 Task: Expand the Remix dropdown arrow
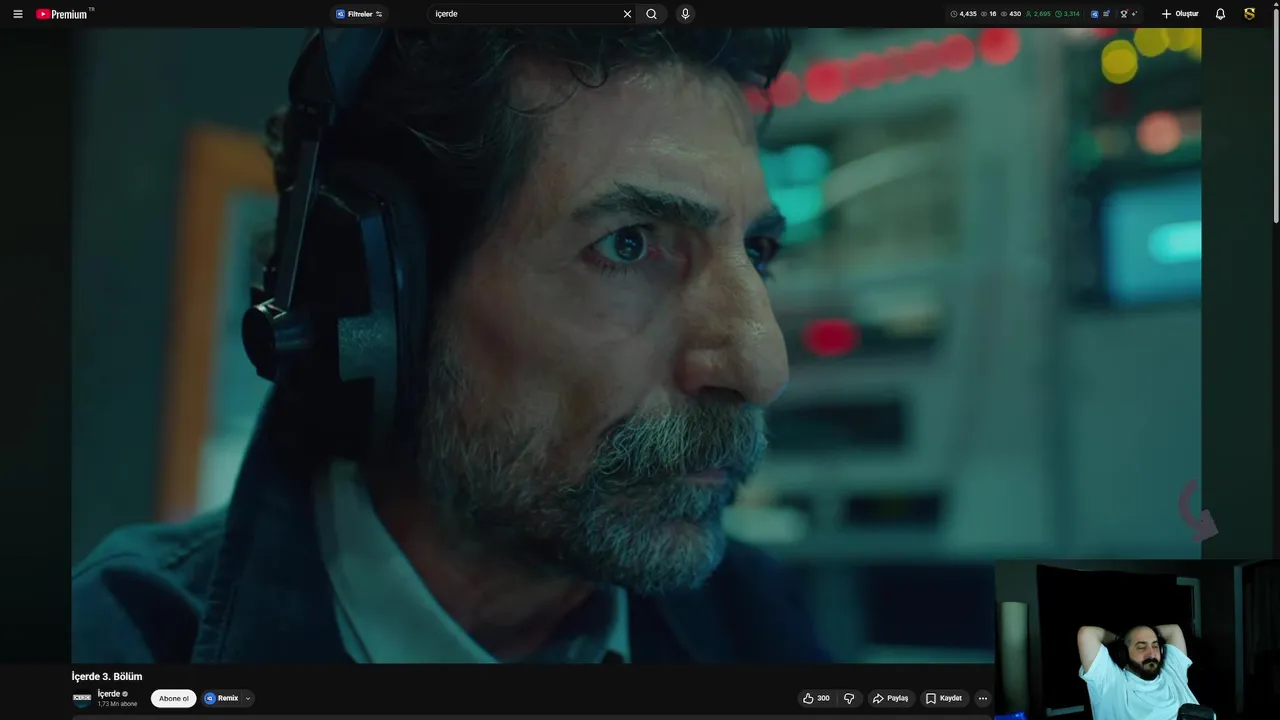coord(248,698)
